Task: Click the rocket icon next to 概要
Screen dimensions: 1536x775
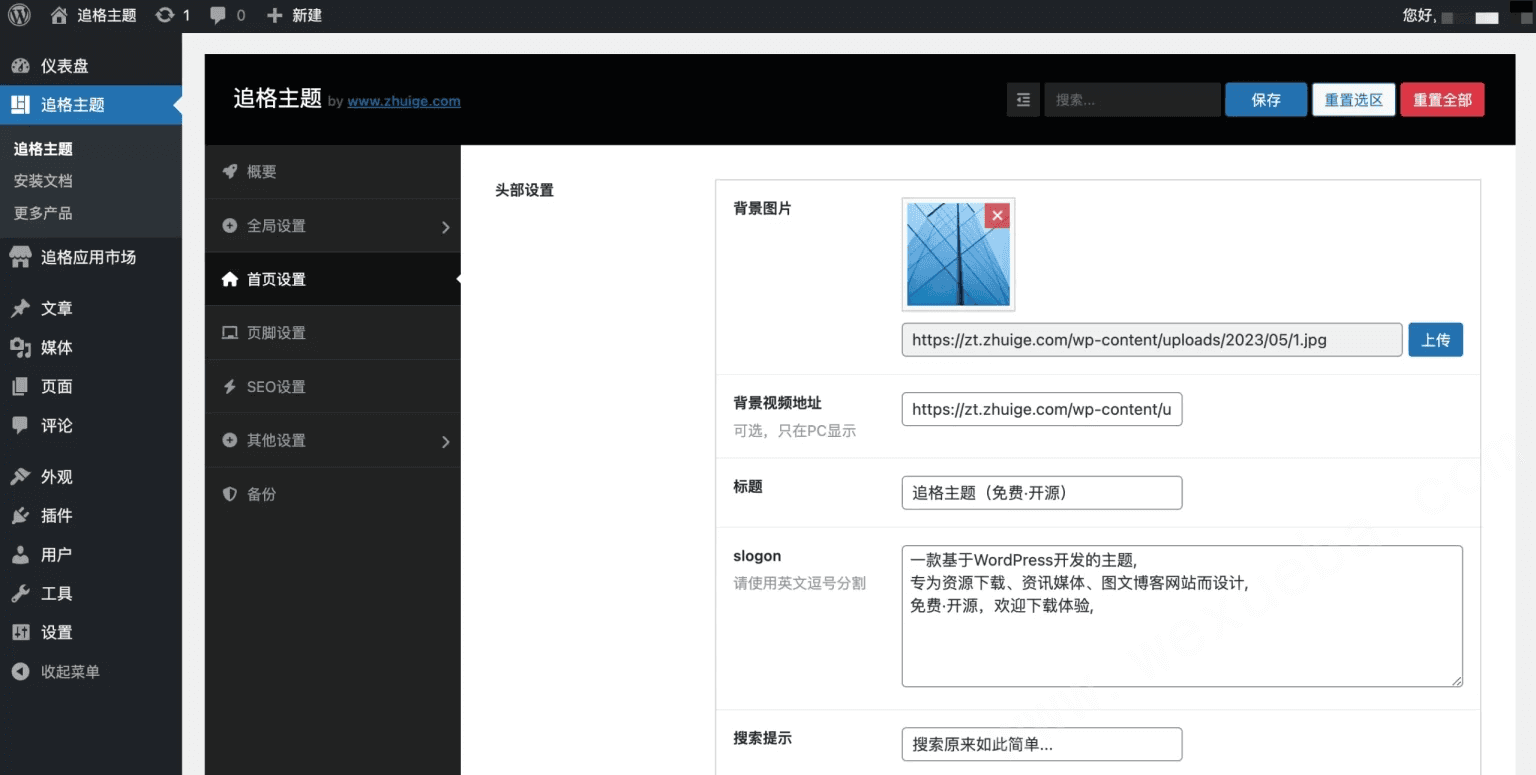Action: tap(230, 171)
